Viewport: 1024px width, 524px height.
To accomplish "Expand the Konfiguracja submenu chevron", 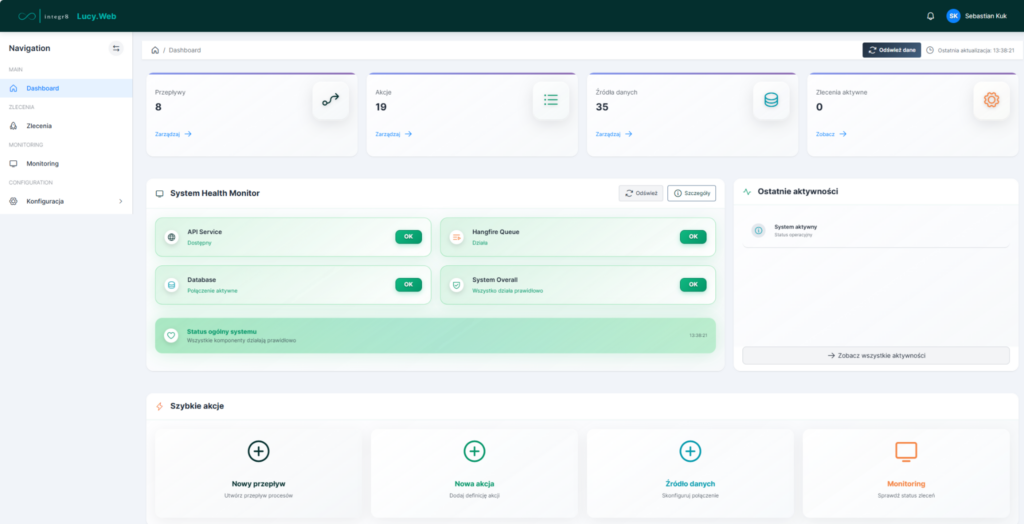I will pos(121,201).
